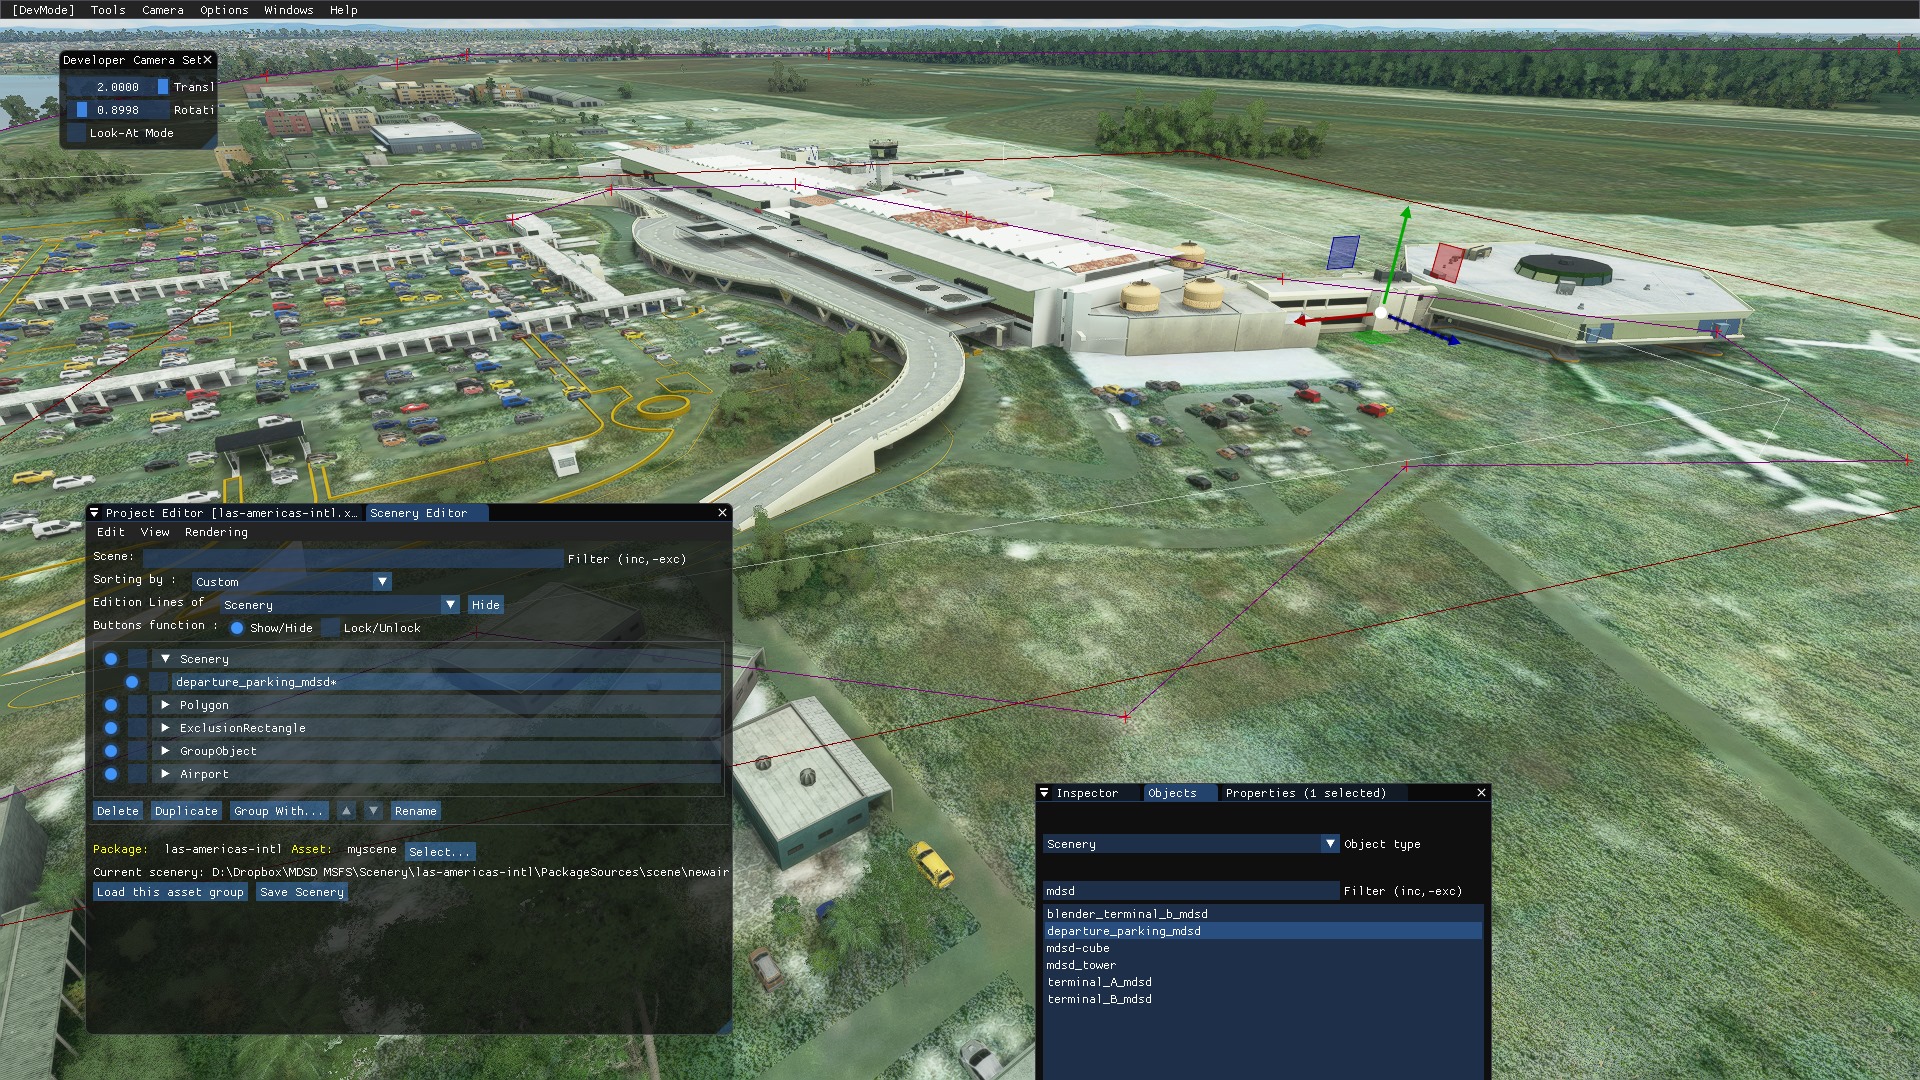Image resolution: width=1920 pixels, height=1080 pixels.
Task: Select the red translucent gizmo plane handle
Action: coord(1446,262)
